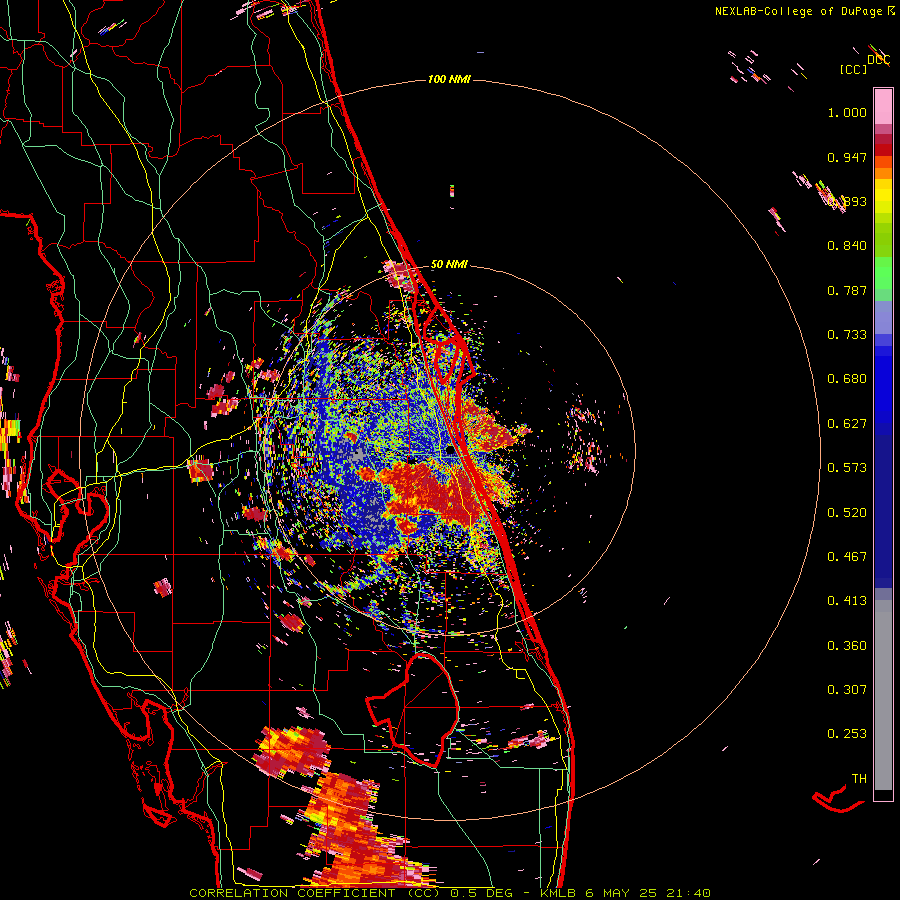Click the 0.840 scale value
The height and width of the screenshot is (900, 900).
coord(847,246)
